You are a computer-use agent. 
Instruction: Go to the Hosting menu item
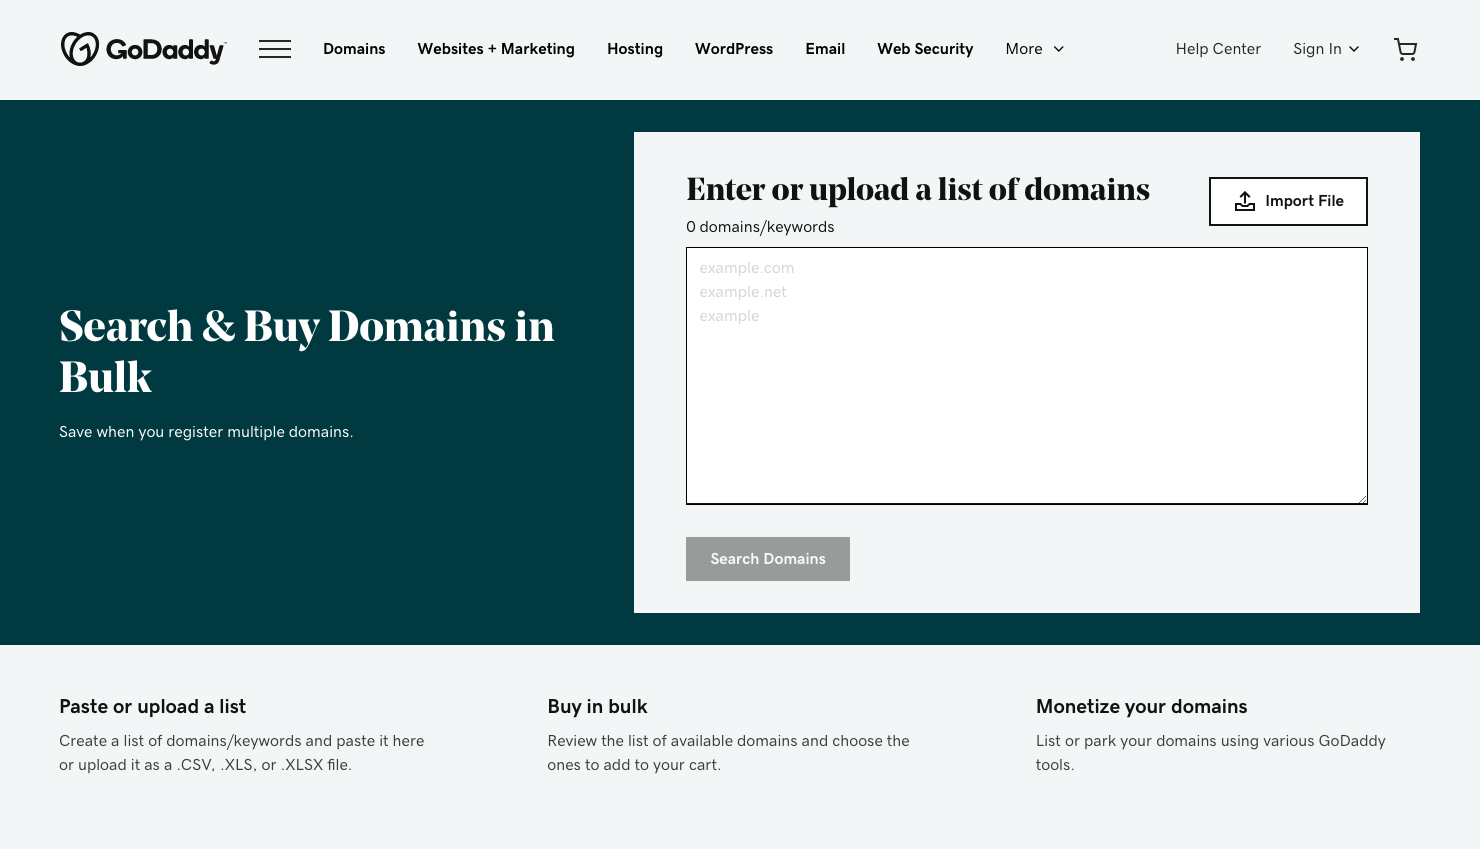click(635, 49)
